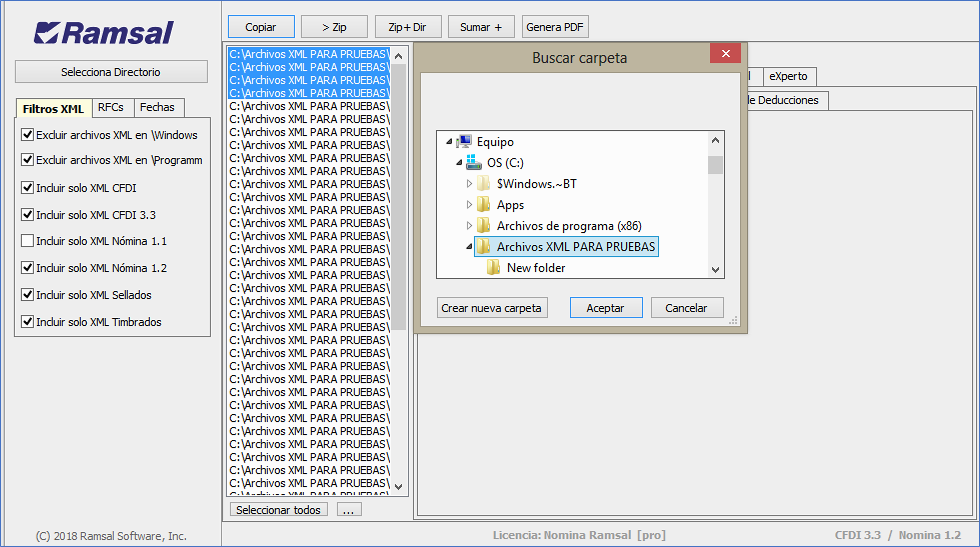Select the Equipo computer icon

(464, 142)
